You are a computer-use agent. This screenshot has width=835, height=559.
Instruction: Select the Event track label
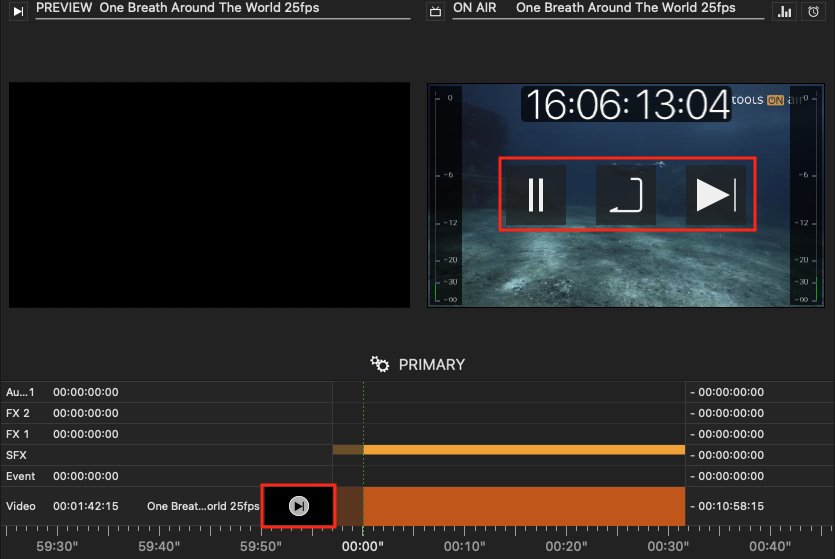pyautogui.click(x=21, y=476)
